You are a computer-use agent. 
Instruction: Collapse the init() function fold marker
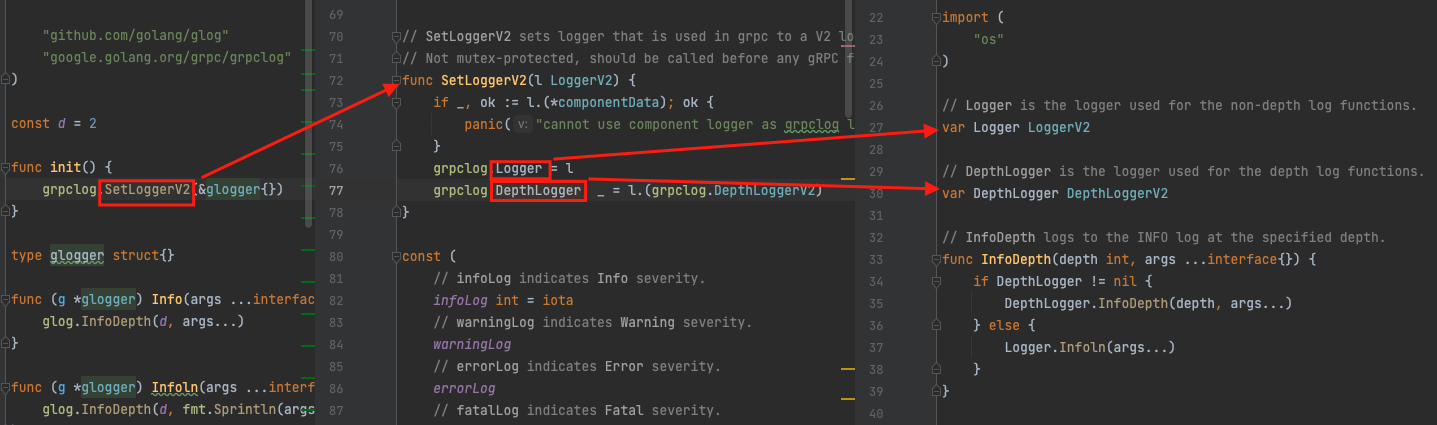(6, 168)
